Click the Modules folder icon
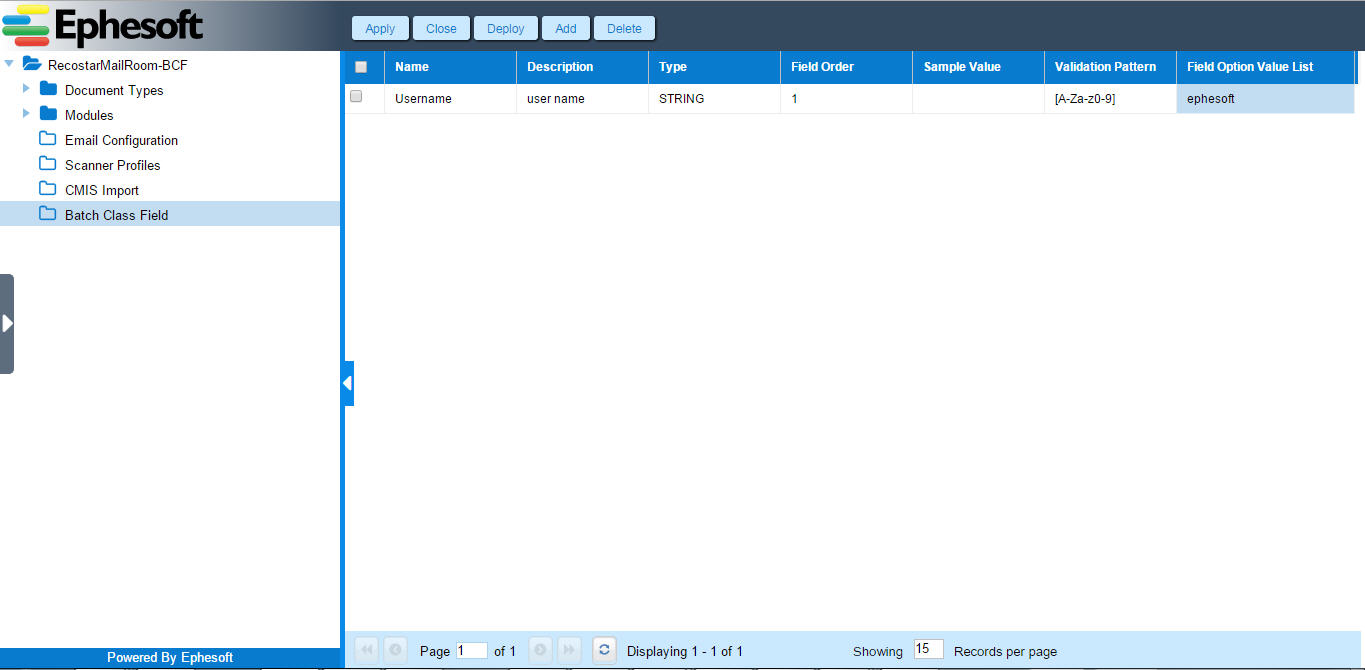Viewport: 1365px width, 670px height. click(x=48, y=113)
